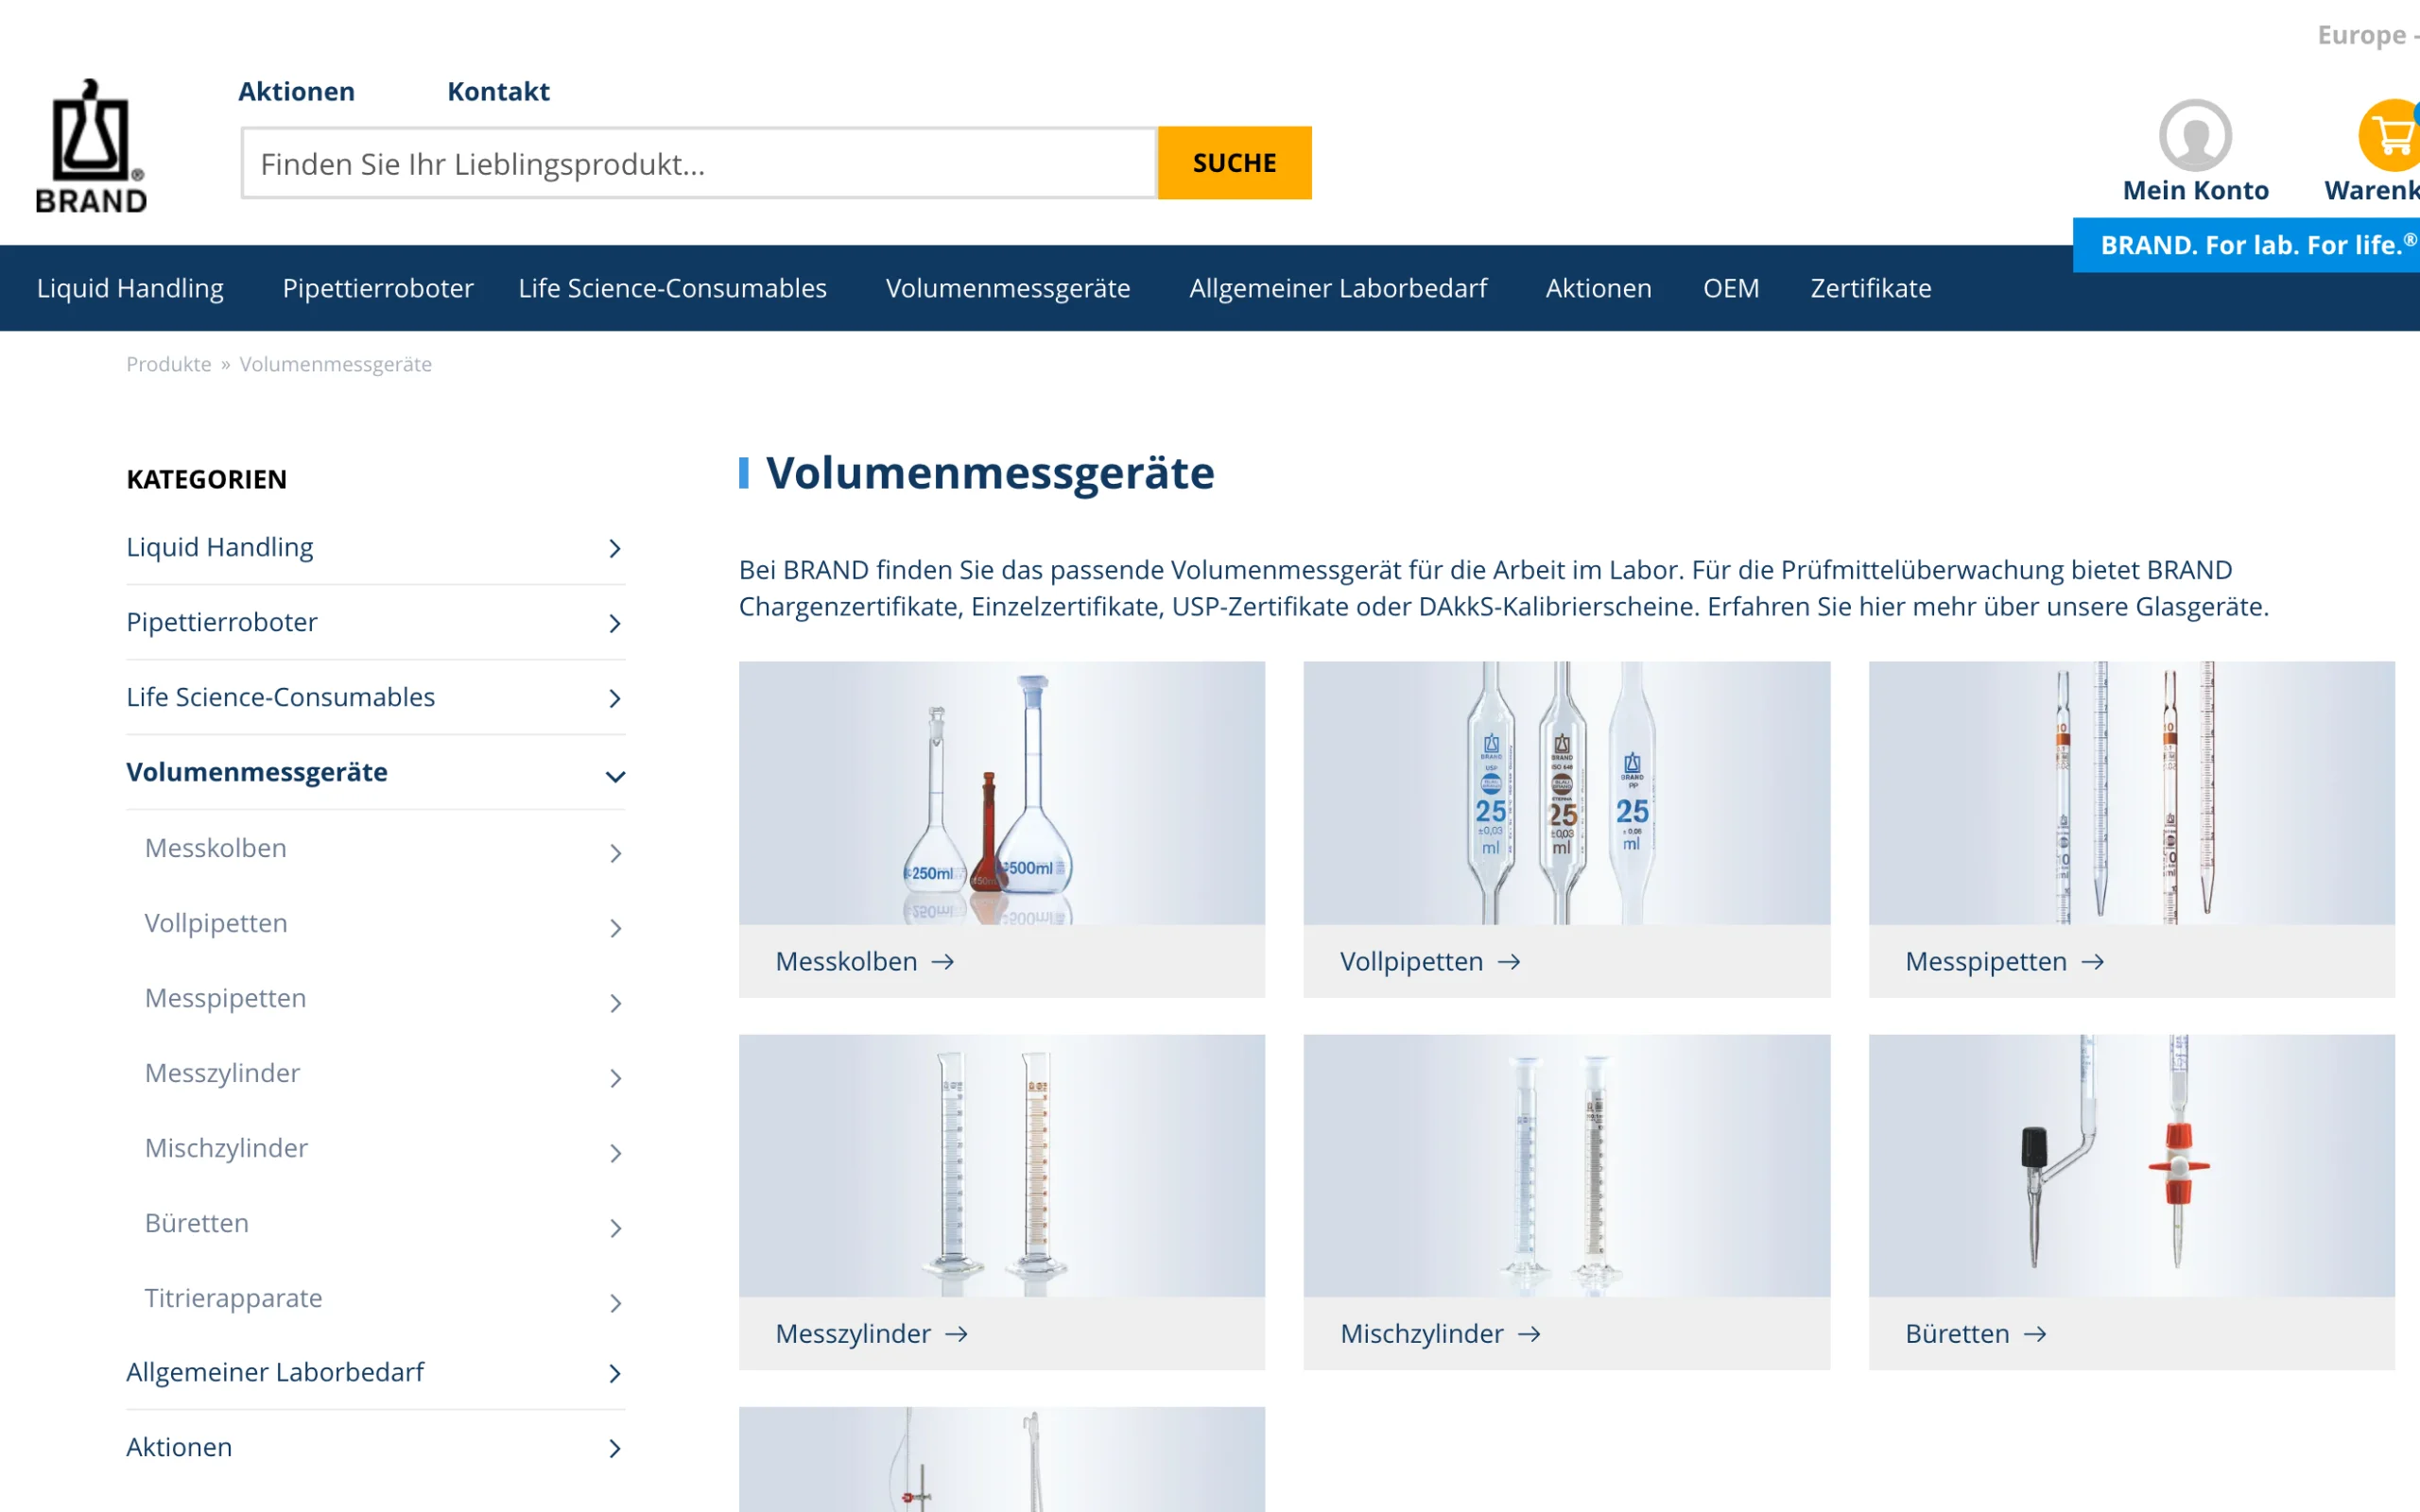Select Titrierapparate in sidebar subcategories

[x=234, y=1299]
